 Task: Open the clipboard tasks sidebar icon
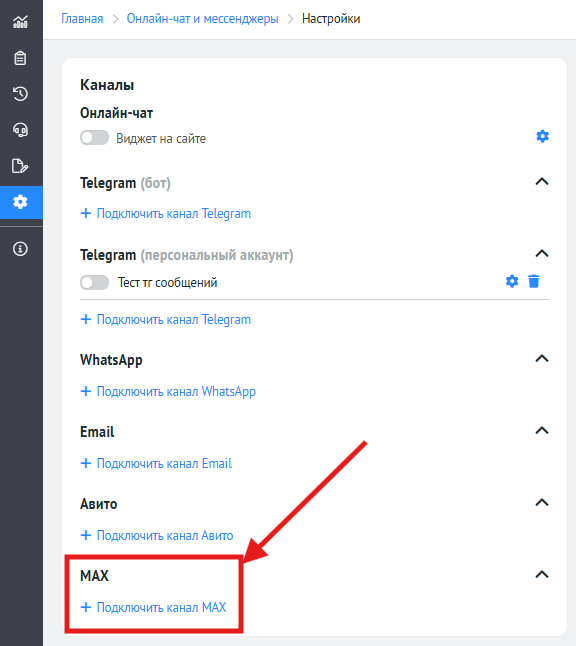20,58
